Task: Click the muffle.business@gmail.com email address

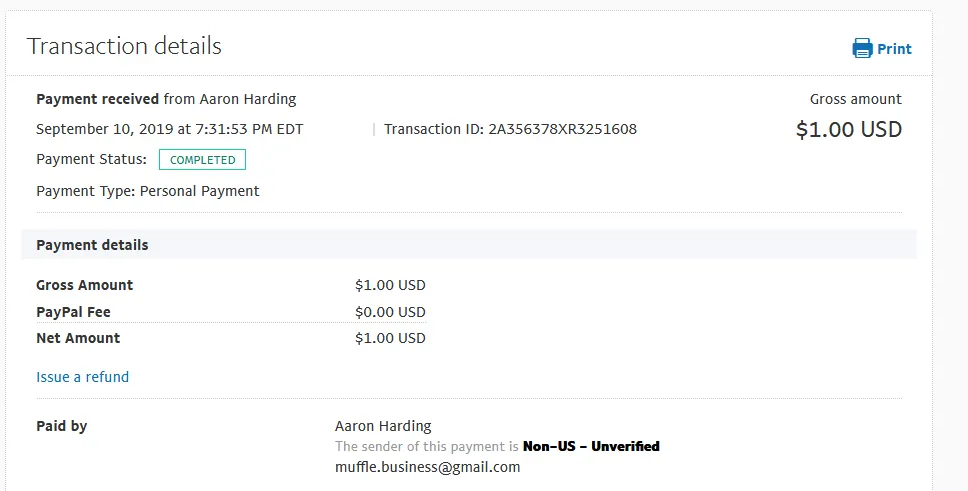Action: pyautogui.click(x=427, y=467)
